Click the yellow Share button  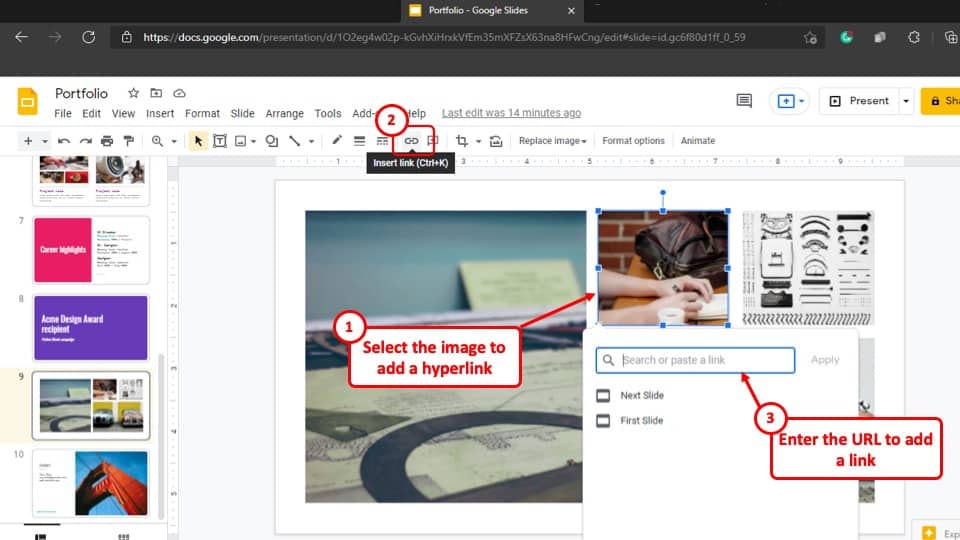(940, 101)
